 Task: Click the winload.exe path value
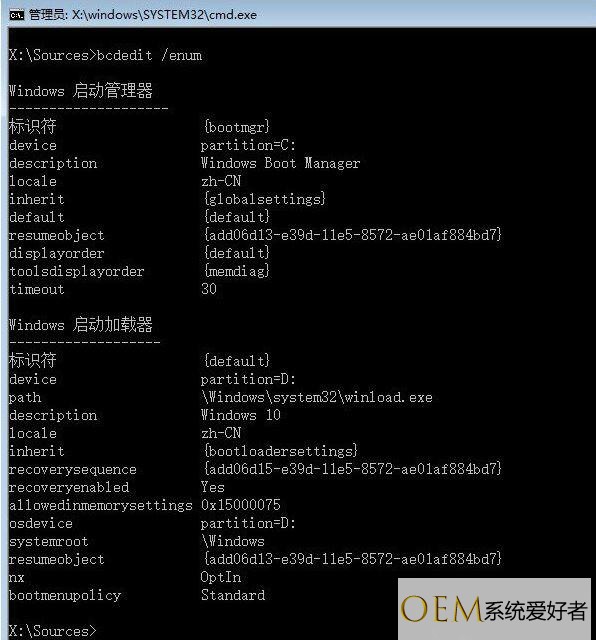coord(317,397)
